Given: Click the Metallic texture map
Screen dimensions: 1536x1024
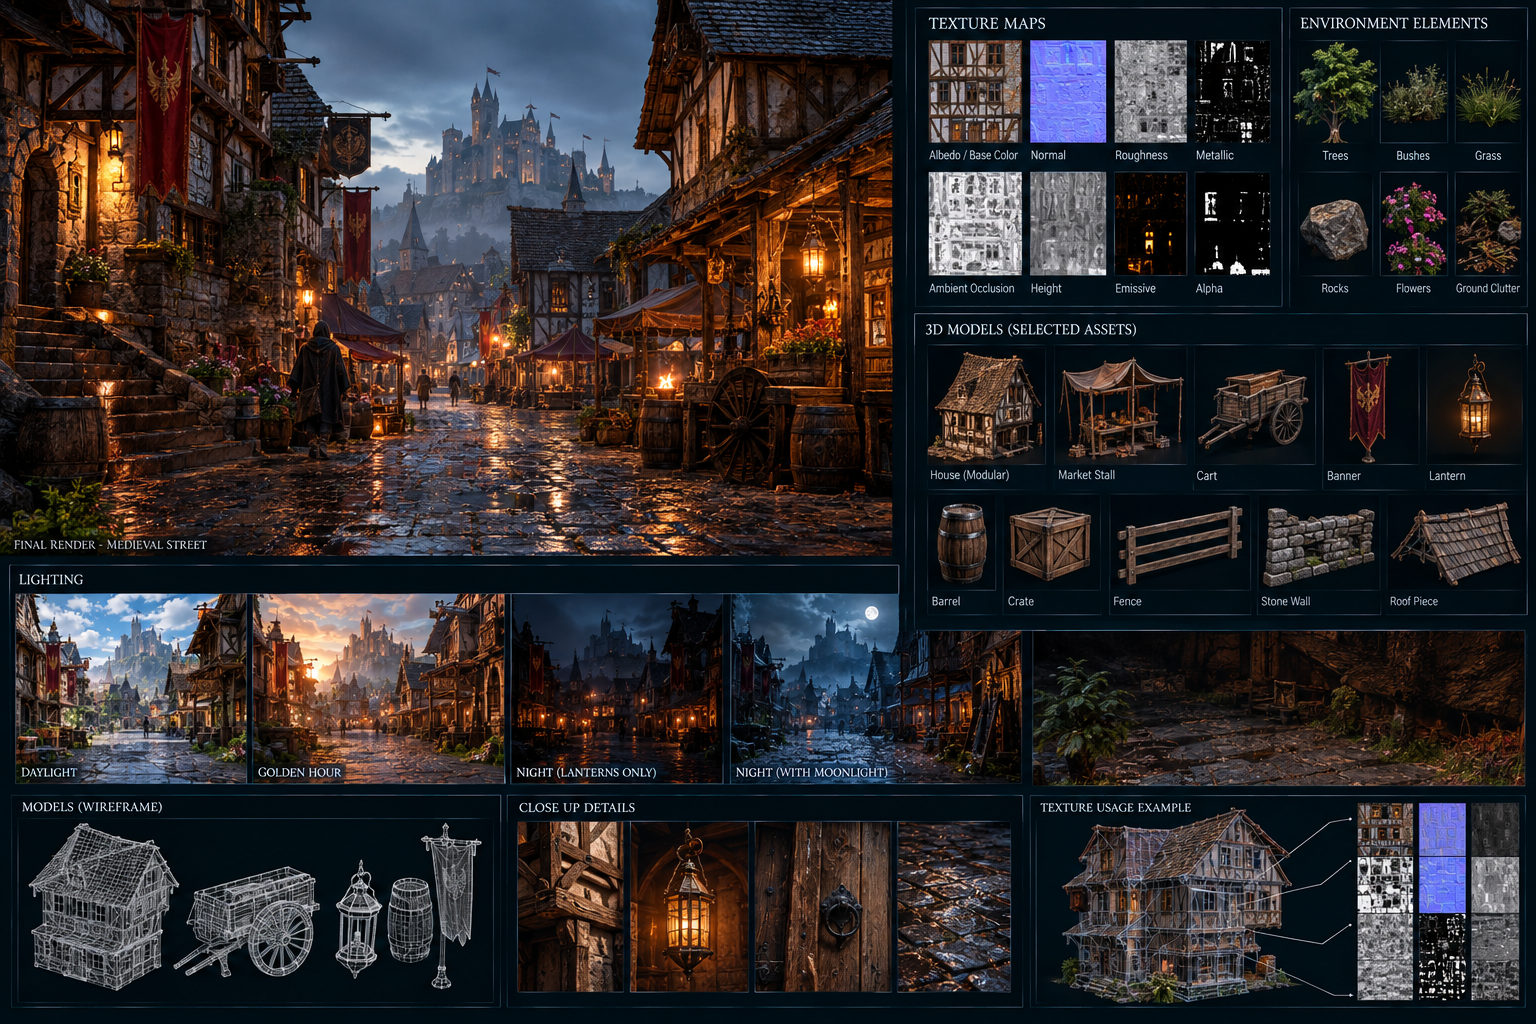Looking at the screenshot, I should point(1233,92).
